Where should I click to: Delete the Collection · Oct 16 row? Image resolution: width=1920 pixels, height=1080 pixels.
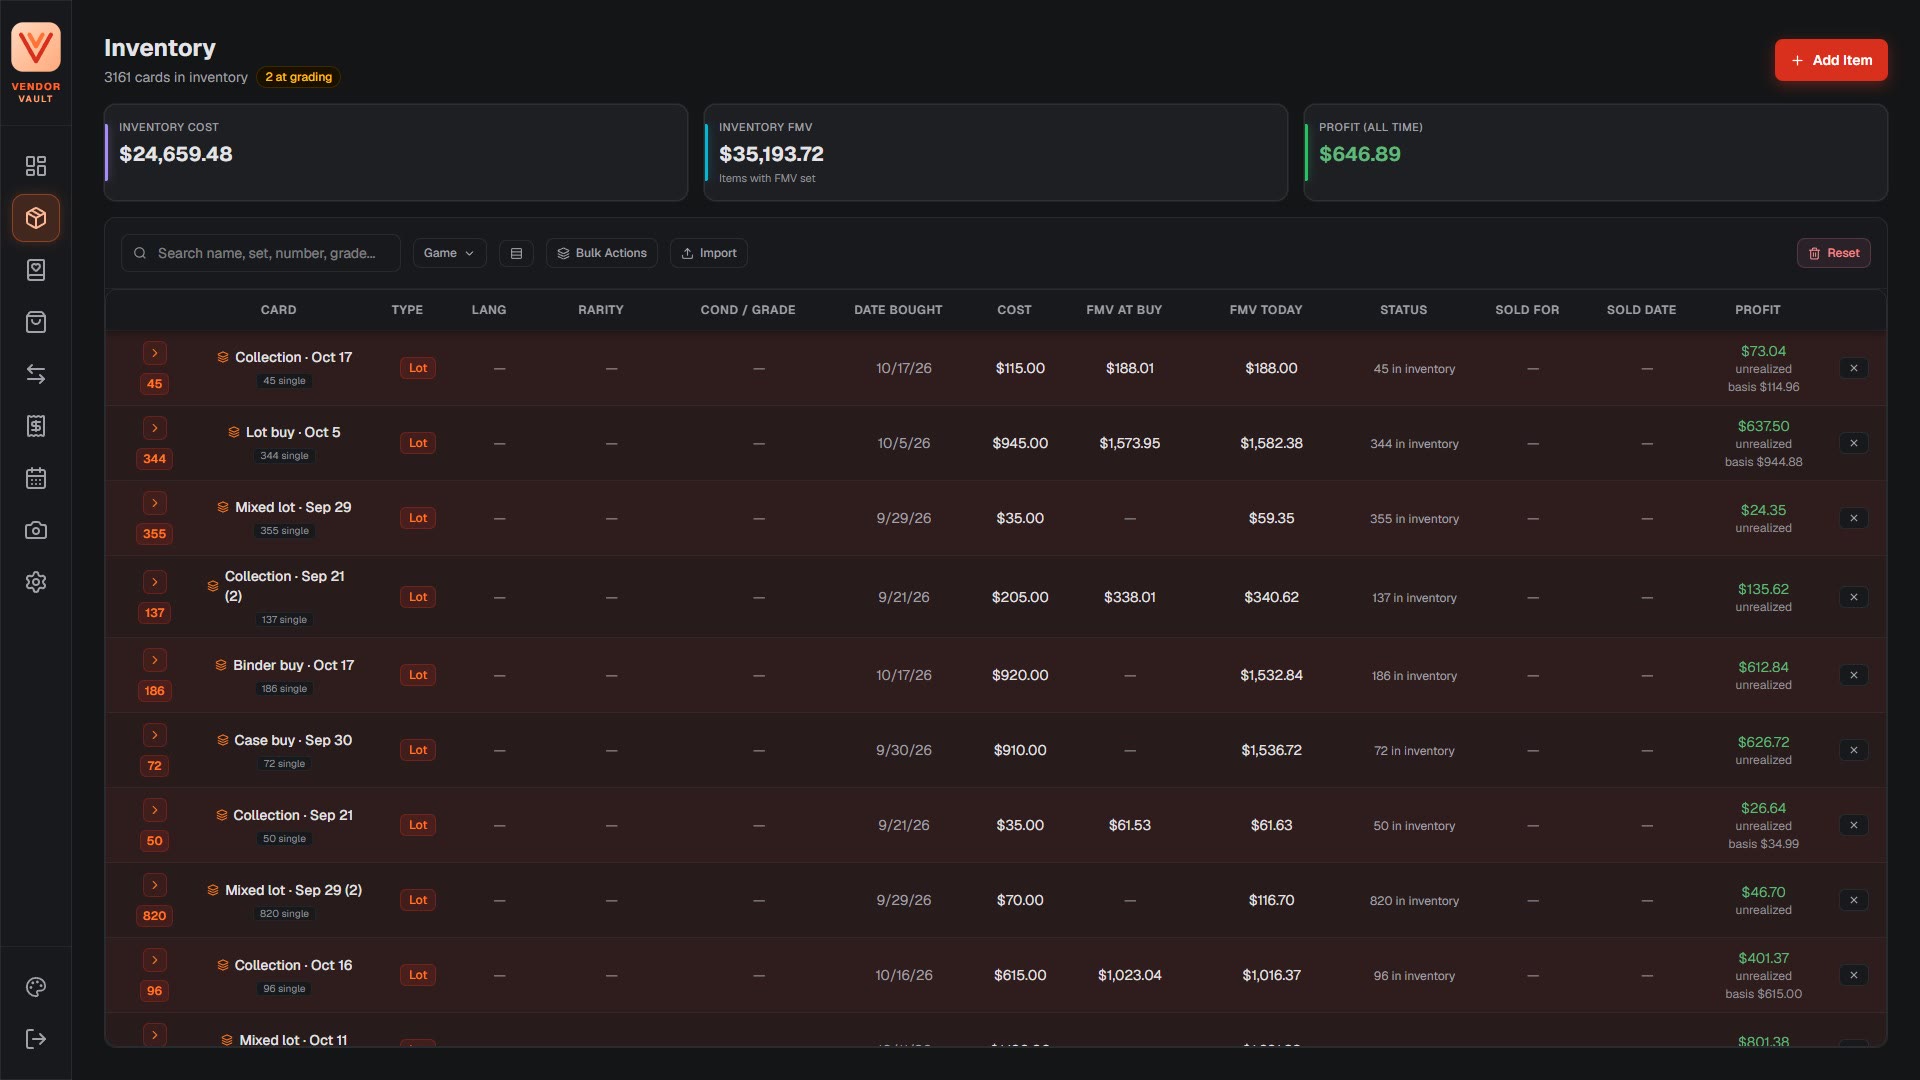point(1853,975)
